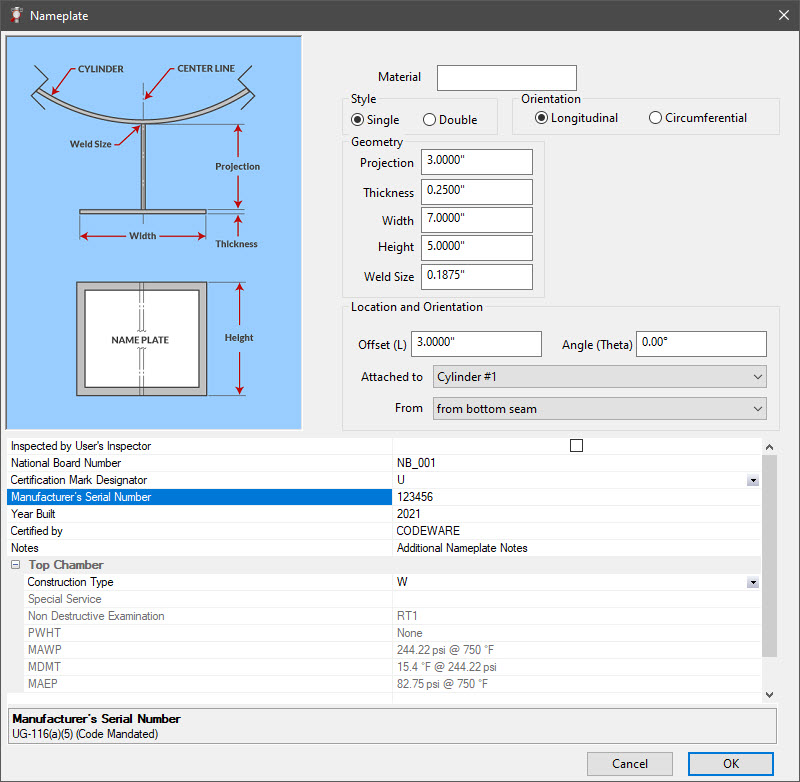
Task: Select the Certification Mark Designator row
Action: pyautogui.click(x=384, y=480)
